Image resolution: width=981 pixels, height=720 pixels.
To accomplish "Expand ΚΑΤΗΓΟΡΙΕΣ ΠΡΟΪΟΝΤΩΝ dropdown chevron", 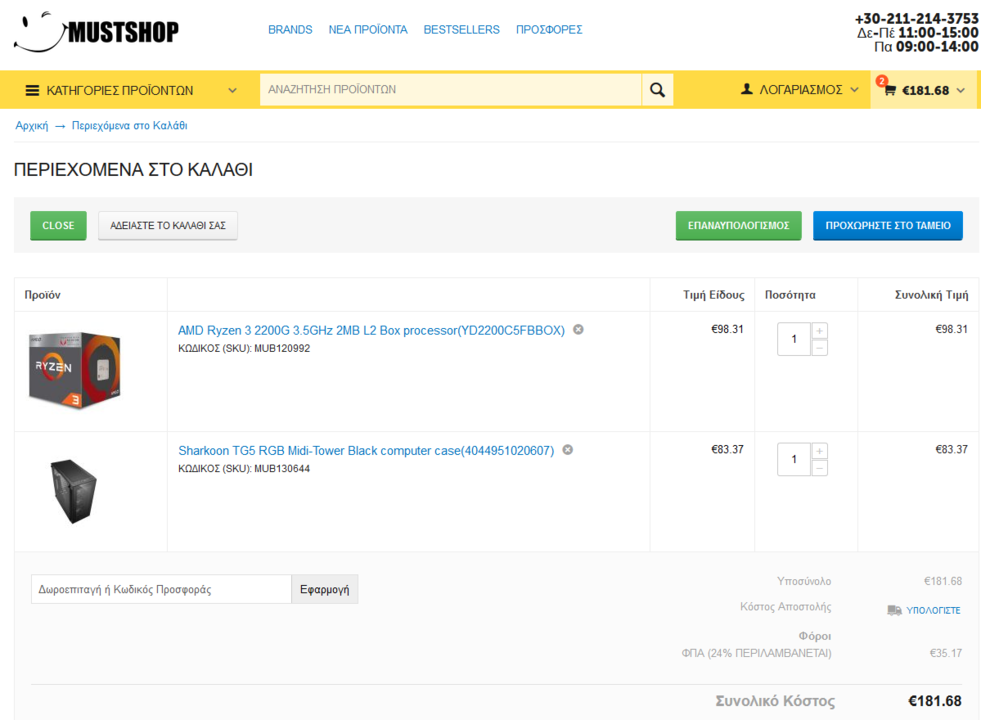I will coord(233,91).
